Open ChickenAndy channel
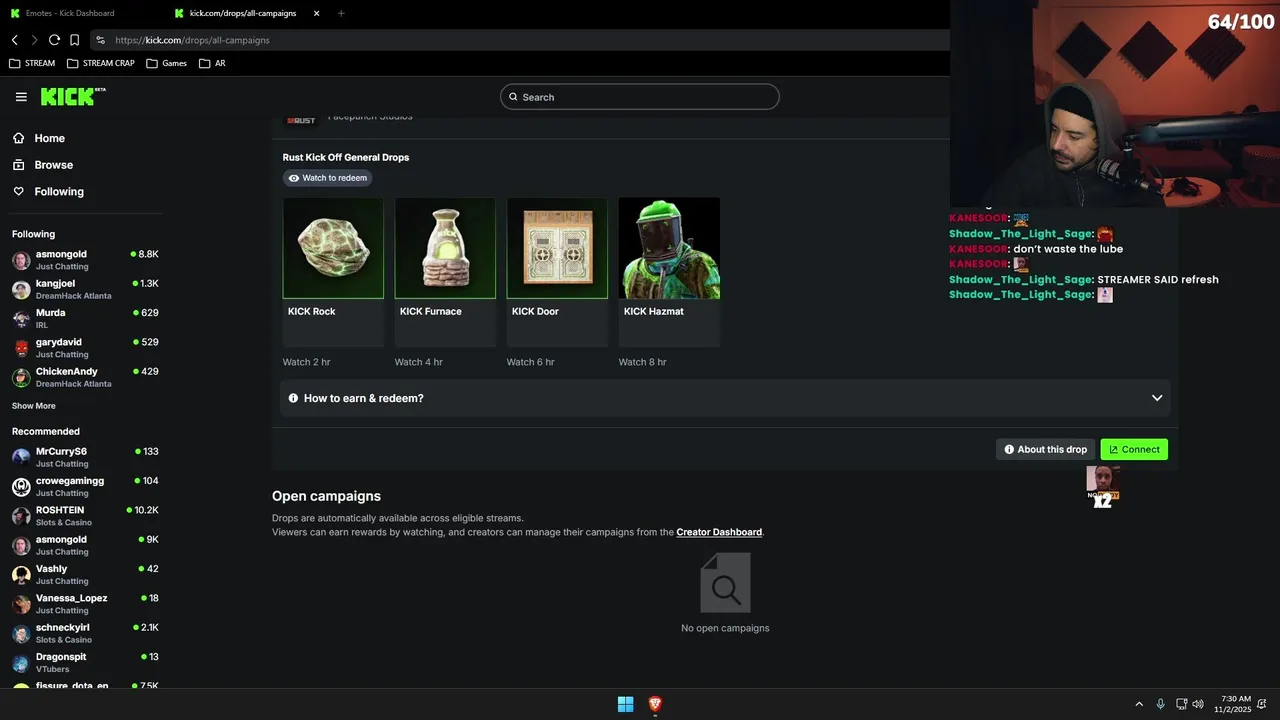1280x720 pixels. 85,377
